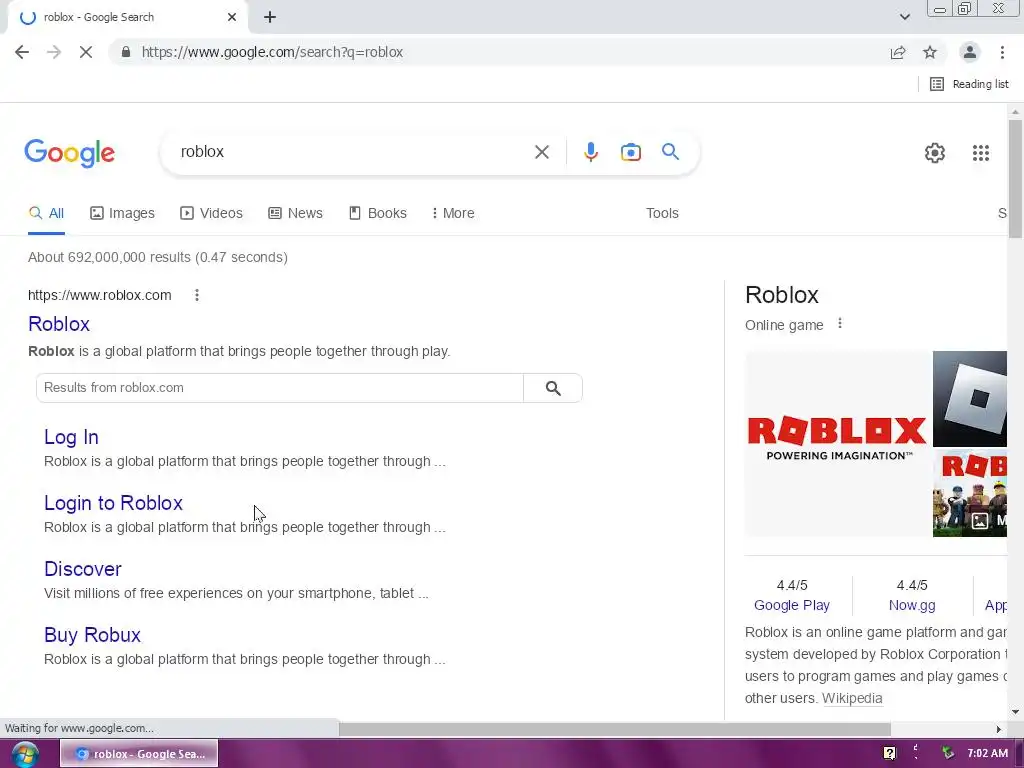Open the Log In sitelink
Viewport: 1024px width, 768px height.
coord(71,437)
